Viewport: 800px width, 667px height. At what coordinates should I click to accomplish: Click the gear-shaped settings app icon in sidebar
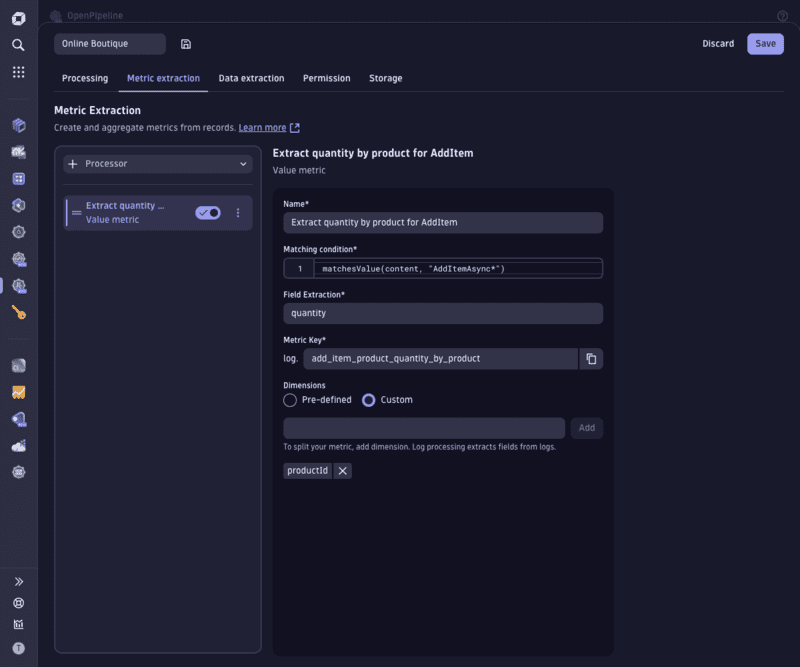pyautogui.click(x=17, y=231)
